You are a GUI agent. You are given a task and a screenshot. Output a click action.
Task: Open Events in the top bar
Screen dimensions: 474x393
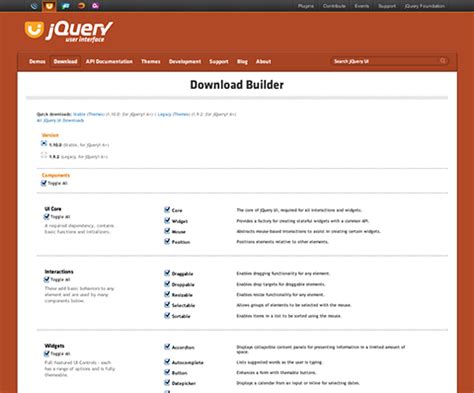(x=362, y=6)
